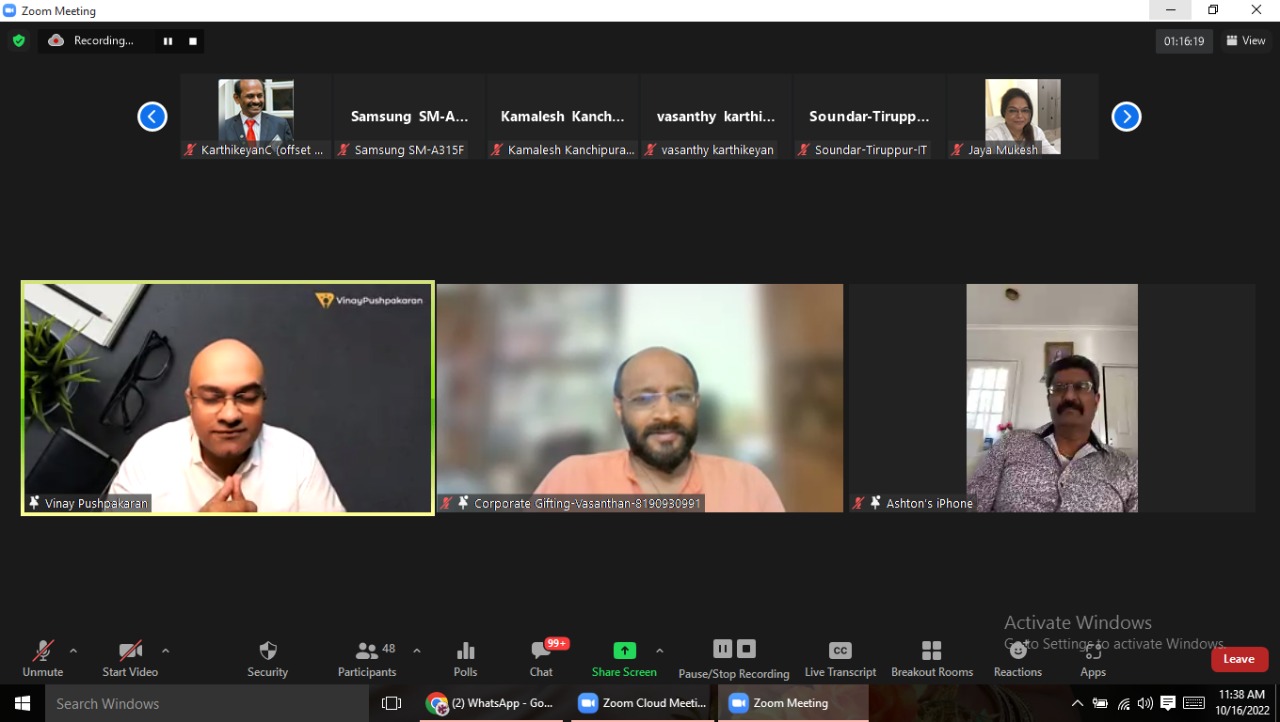Image resolution: width=1280 pixels, height=722 pixels.
Task: Expand audio options arrow beside Unmute
Action: (73, 651)
